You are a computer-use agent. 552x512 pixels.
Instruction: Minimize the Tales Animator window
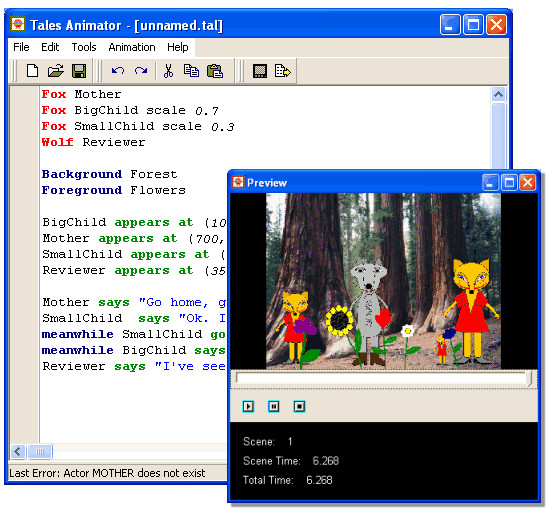[x=450, y=25]
